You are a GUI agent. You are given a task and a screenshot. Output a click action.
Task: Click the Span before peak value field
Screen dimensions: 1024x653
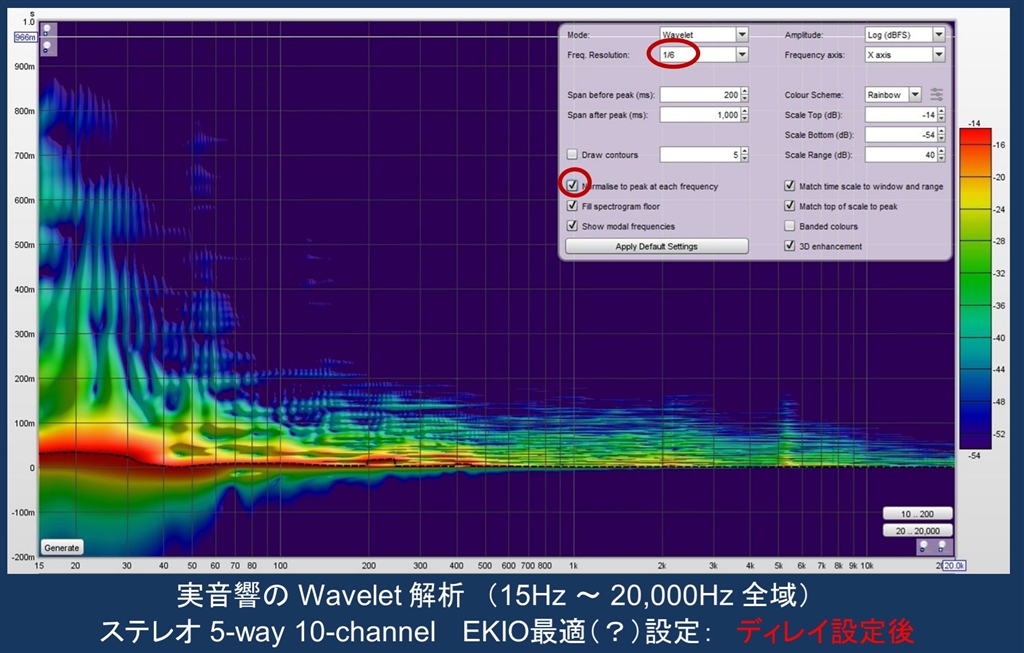click(699, 95)
